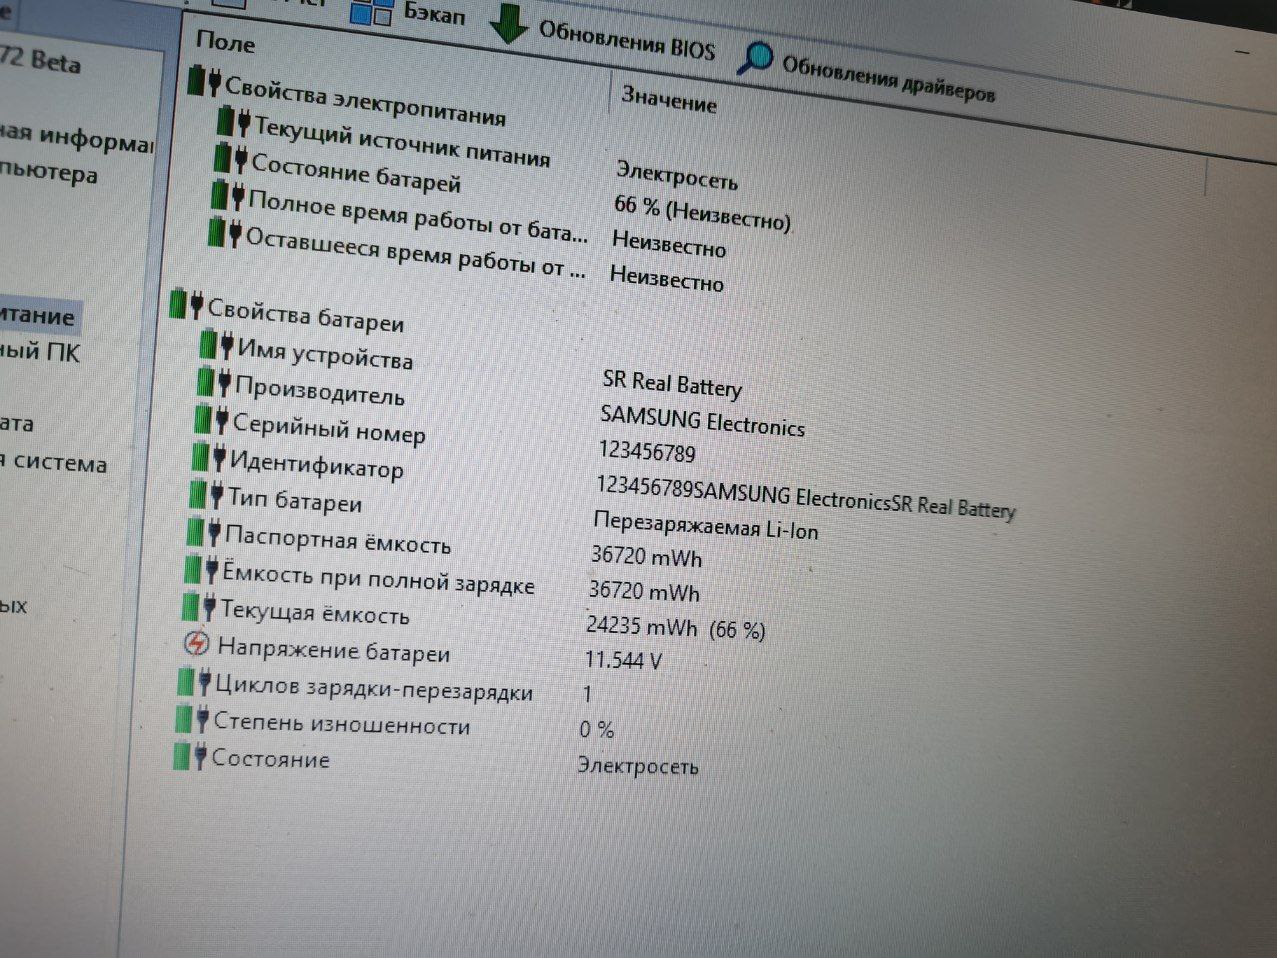Select the wear level value 0 %
1277x958 pixels.
597,729
